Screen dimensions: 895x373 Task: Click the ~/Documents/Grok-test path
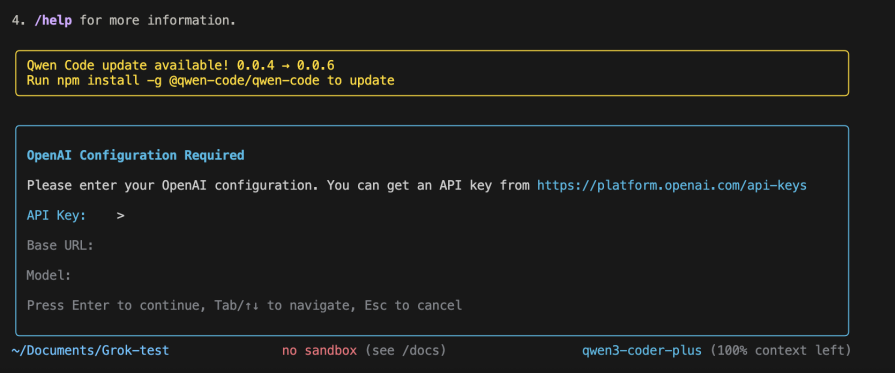[90, 350]
